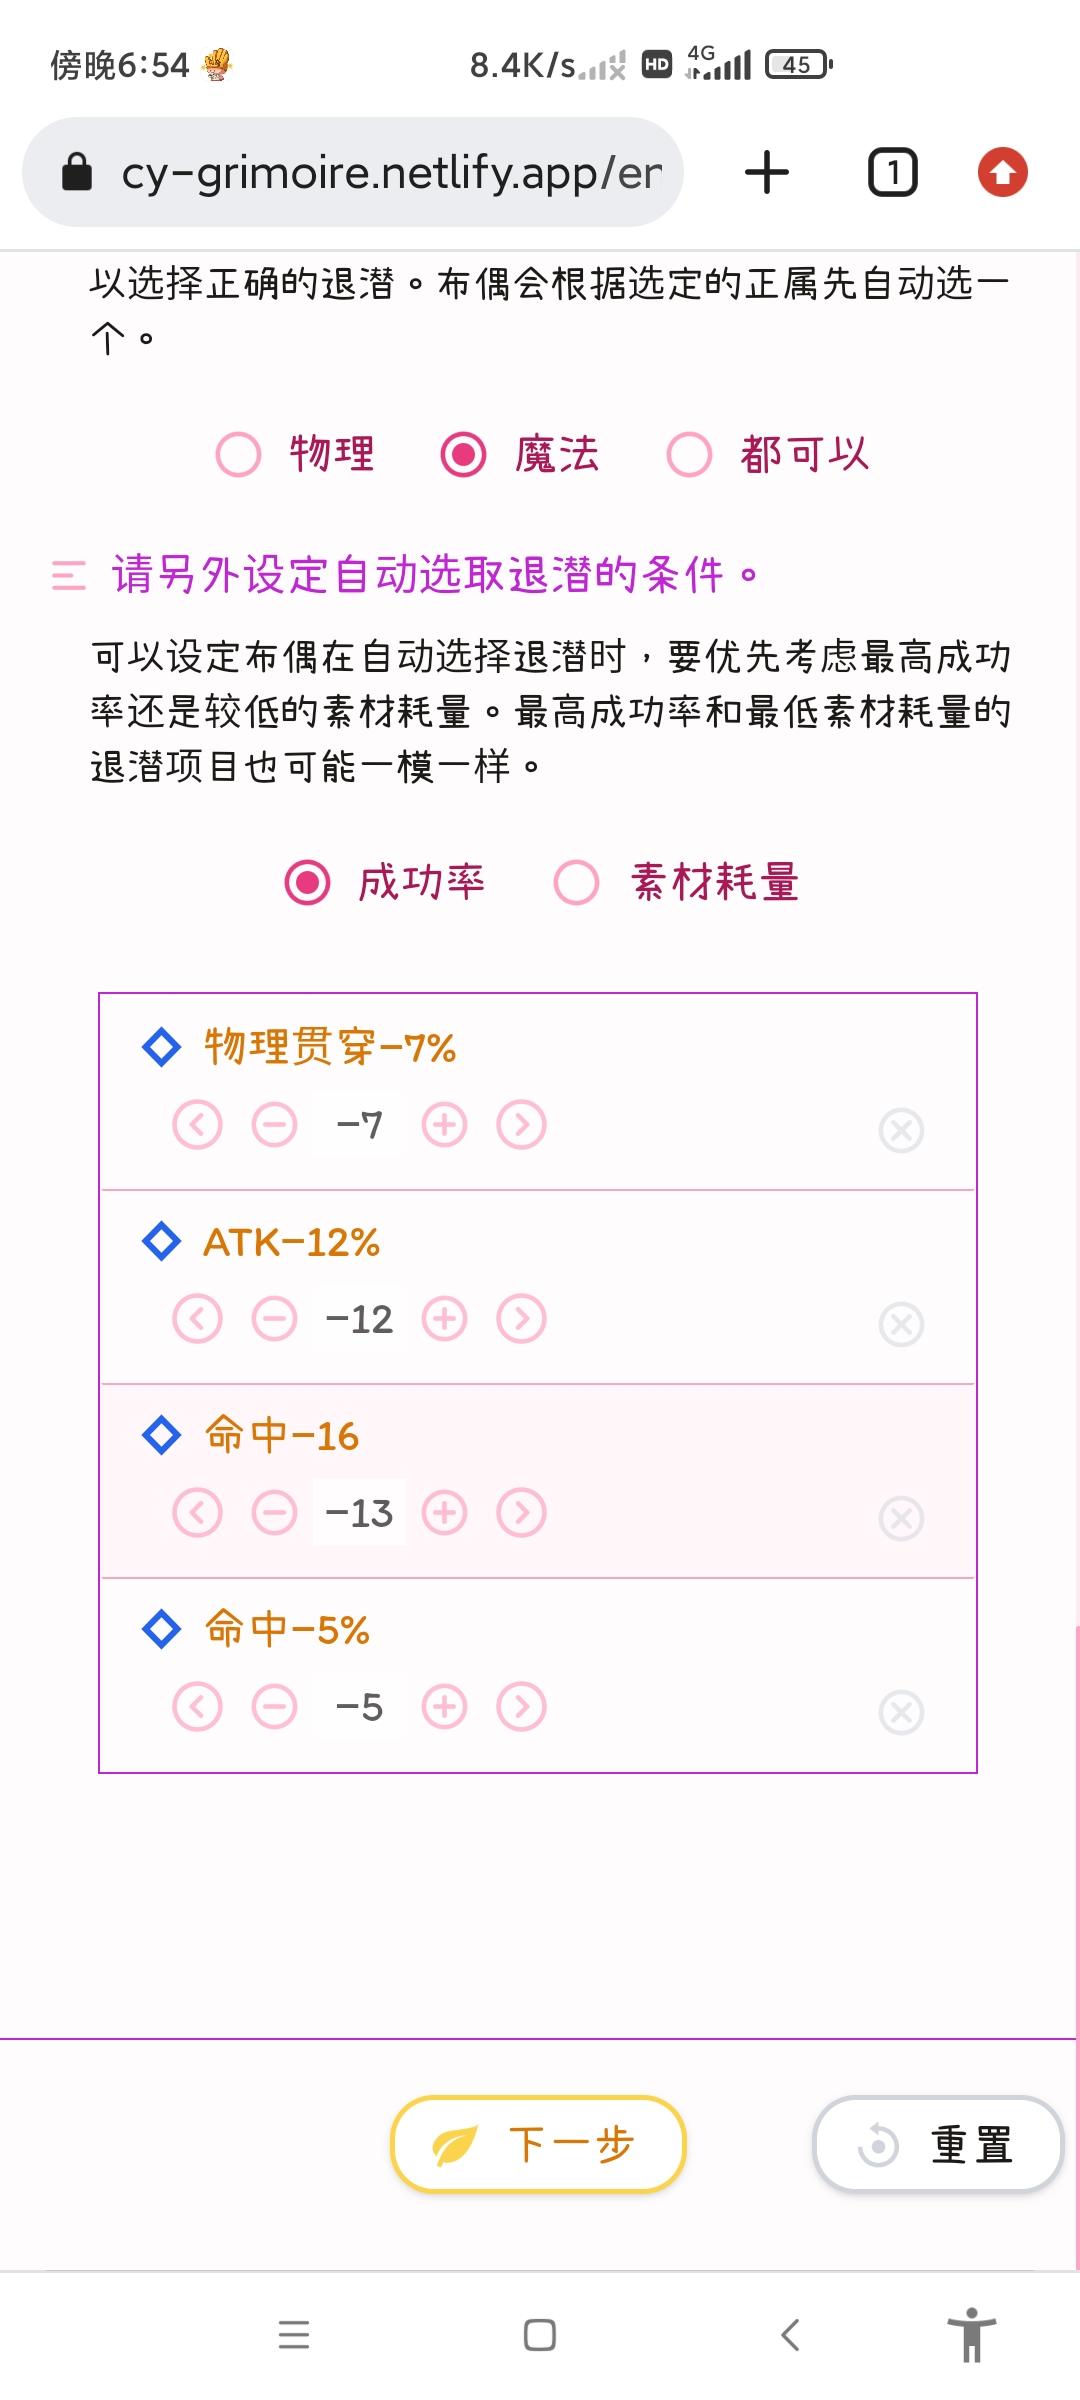Click the 重置 reset button
Viewport: 1080px width, 2400px height.
click(x=938, y=2144)
